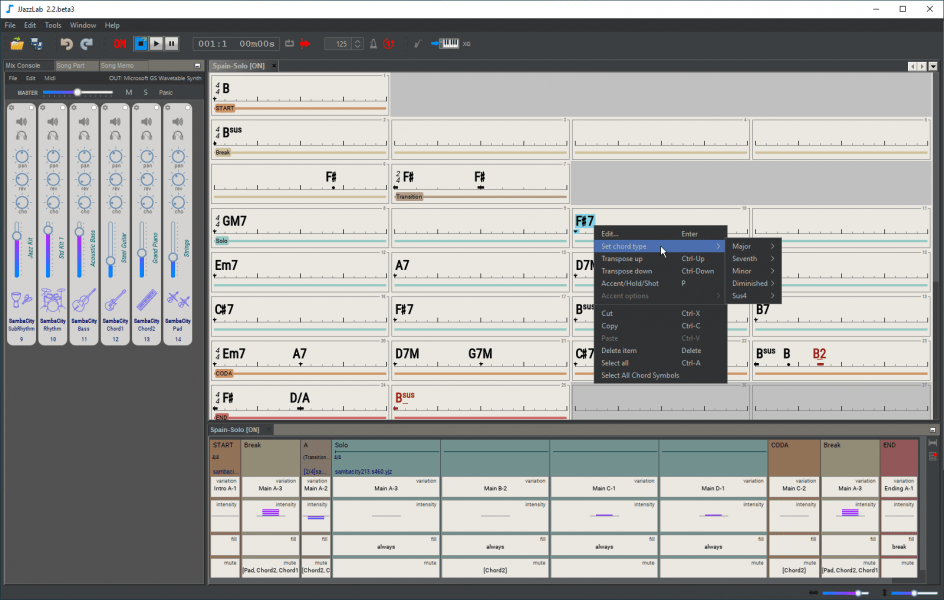The width and height of the screenshot is (944, 600).
Task: Expand the Set chord type submenu
Action: click(660, 246)
